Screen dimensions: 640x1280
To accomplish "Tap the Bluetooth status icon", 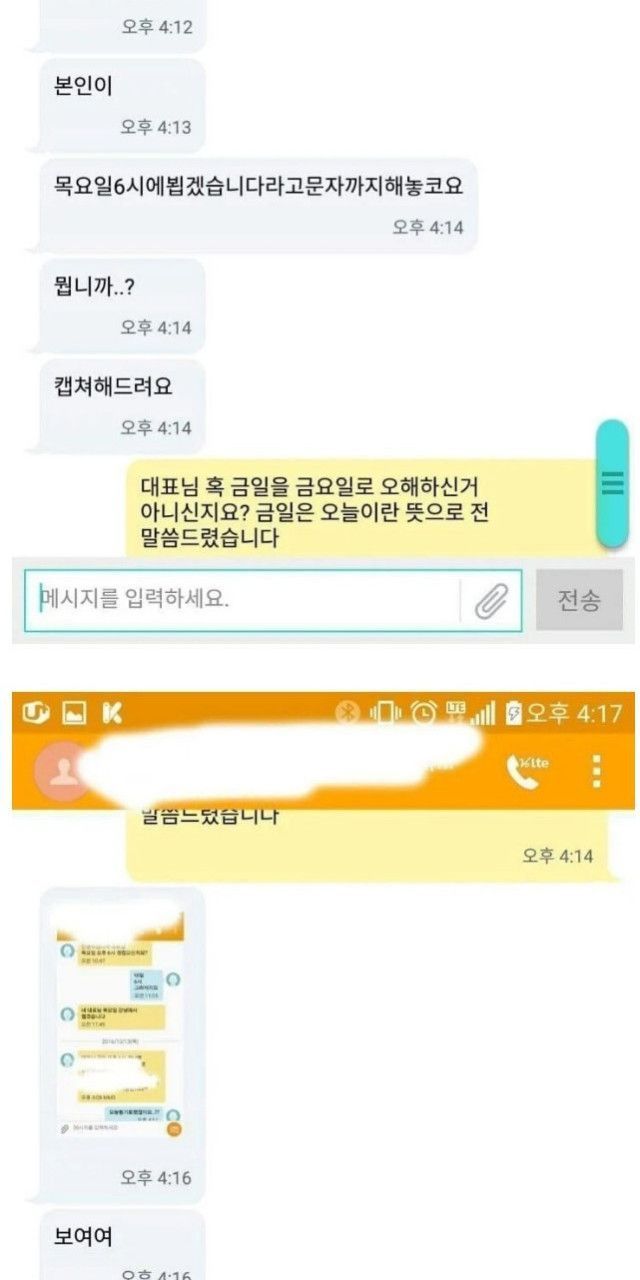I will tap(349, 713).
